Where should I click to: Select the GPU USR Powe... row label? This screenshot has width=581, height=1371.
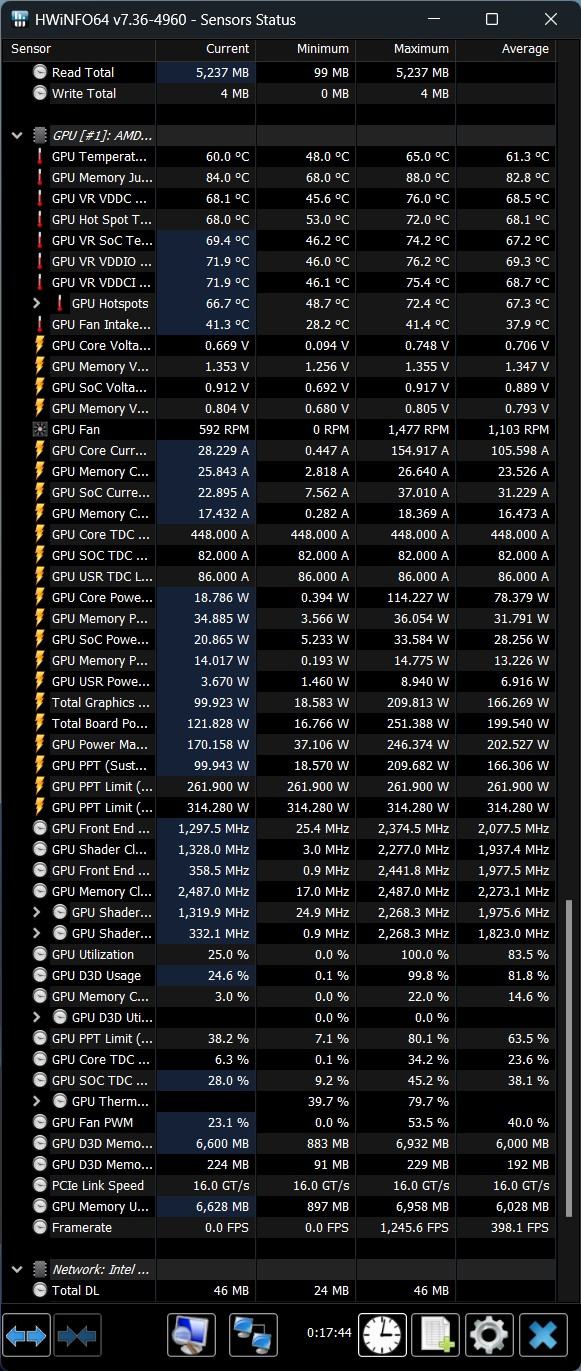coord(101,681)
